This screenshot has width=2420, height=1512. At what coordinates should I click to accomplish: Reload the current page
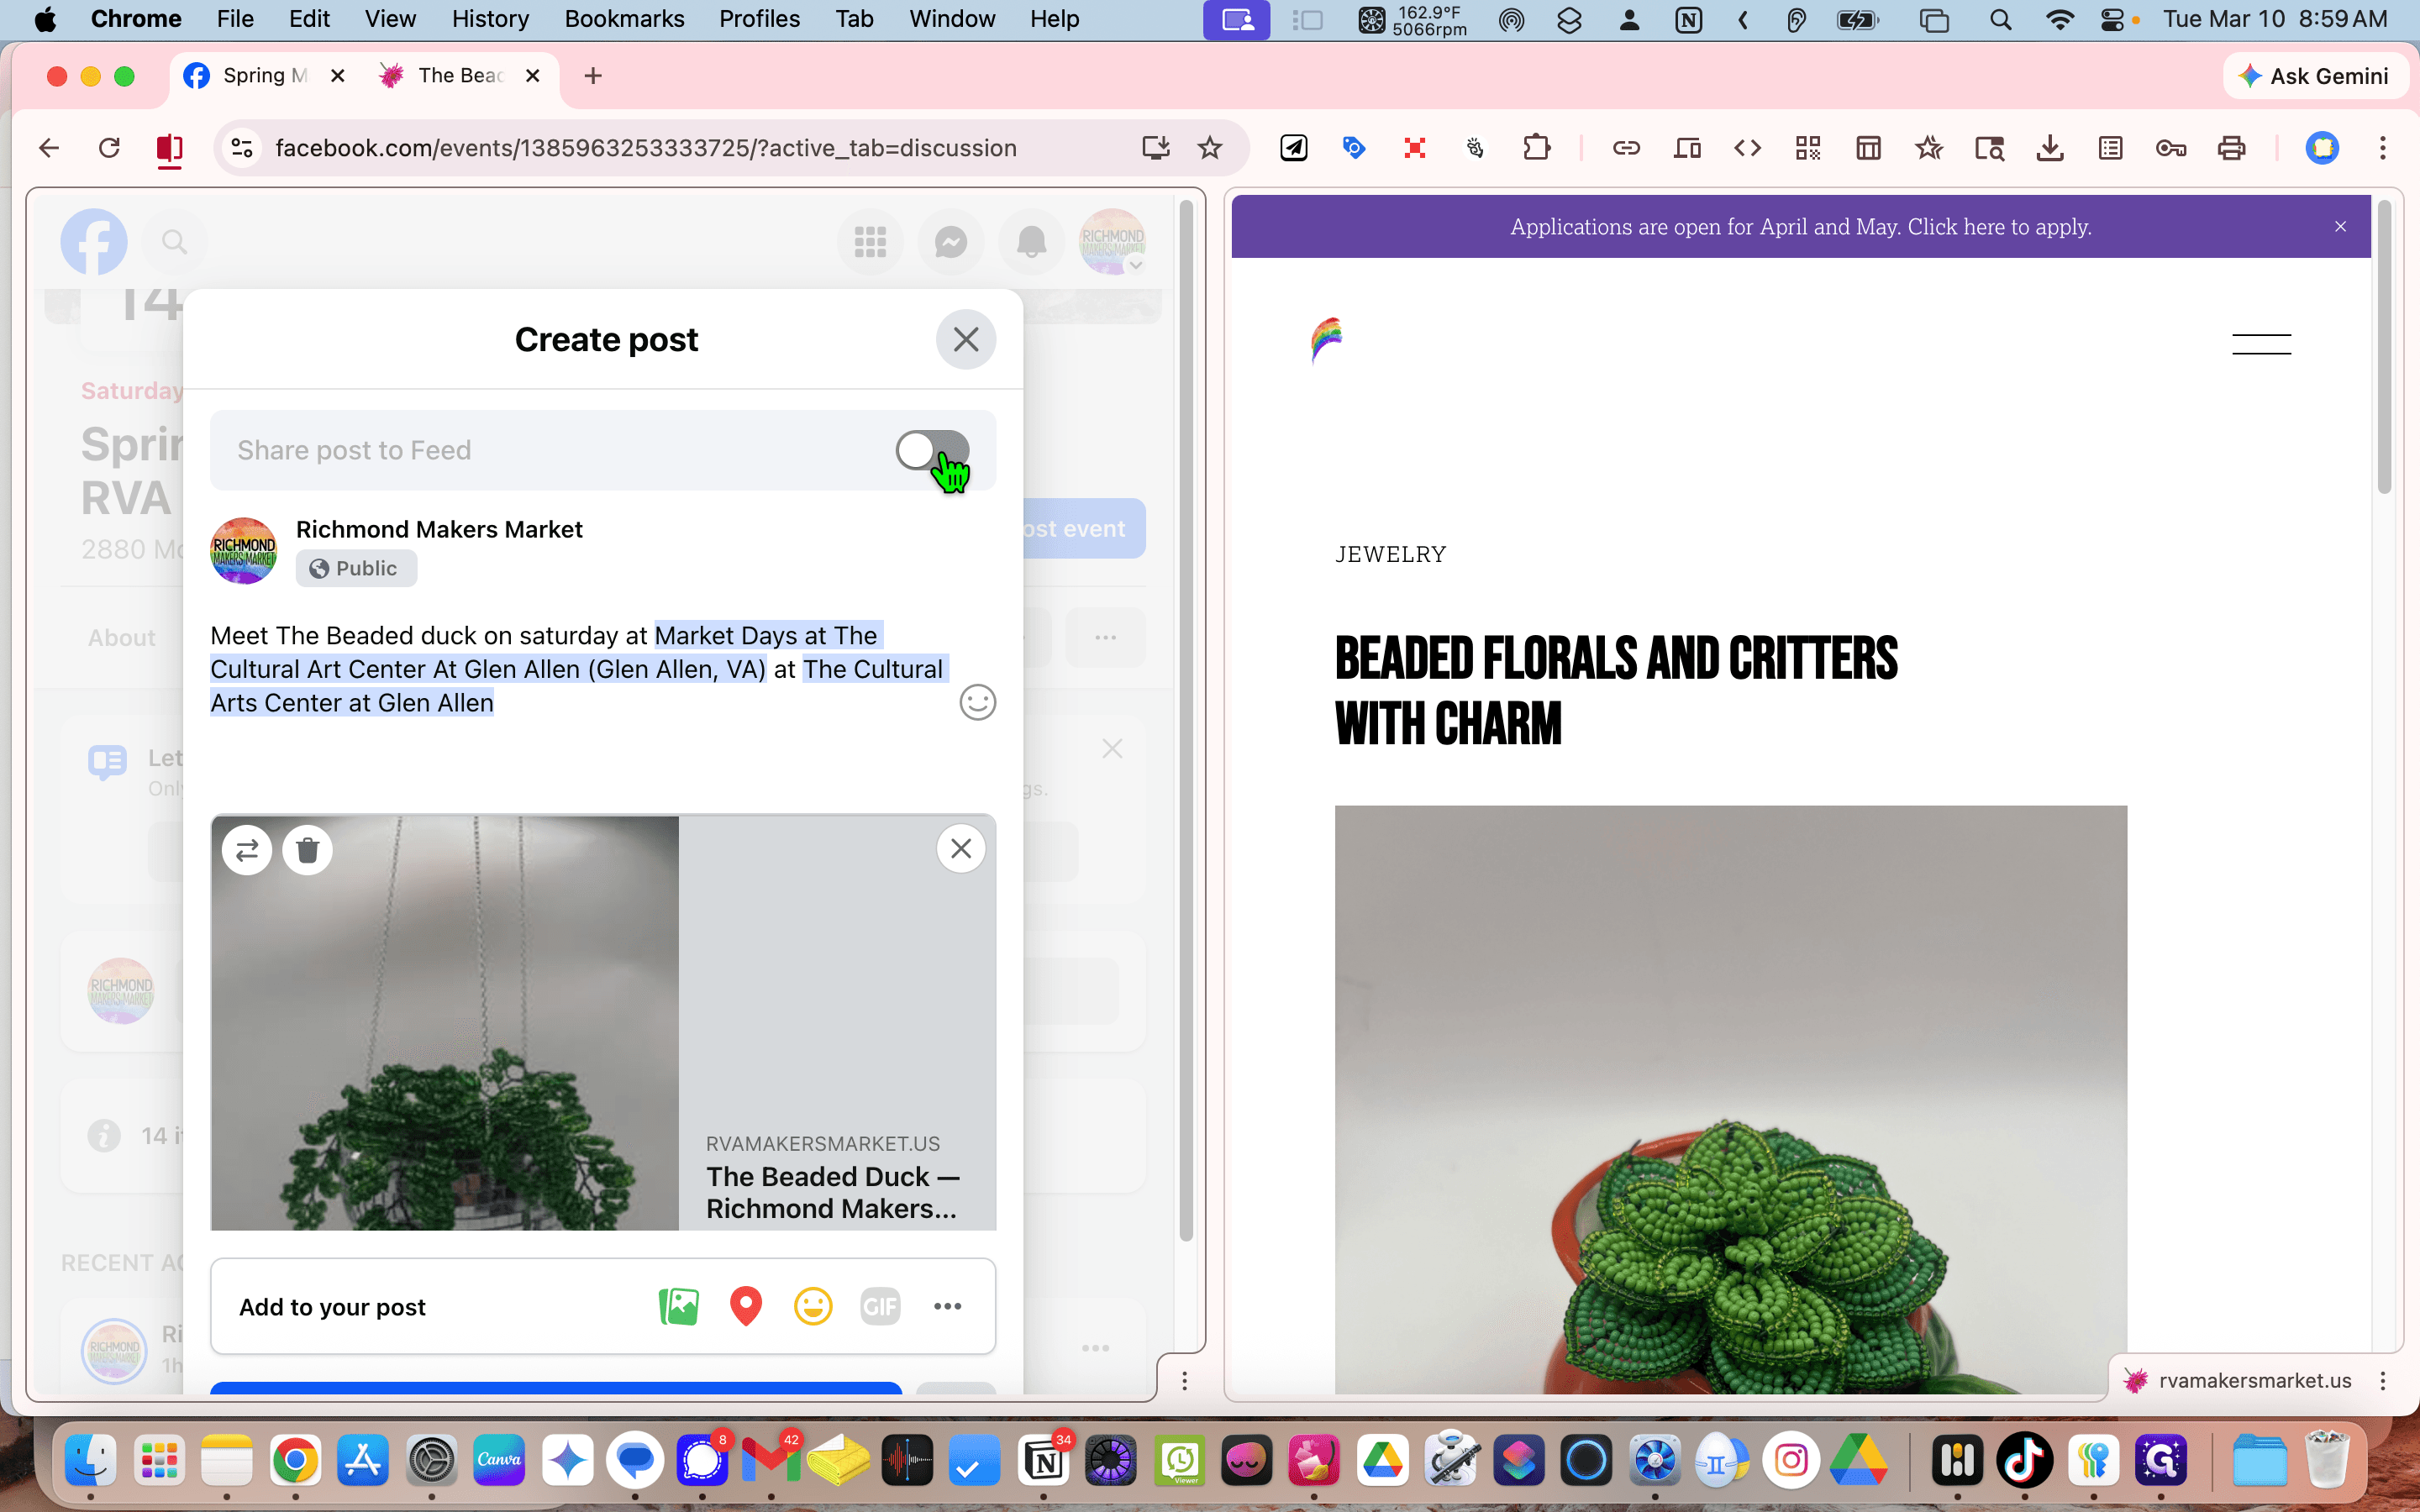[109, 148]
